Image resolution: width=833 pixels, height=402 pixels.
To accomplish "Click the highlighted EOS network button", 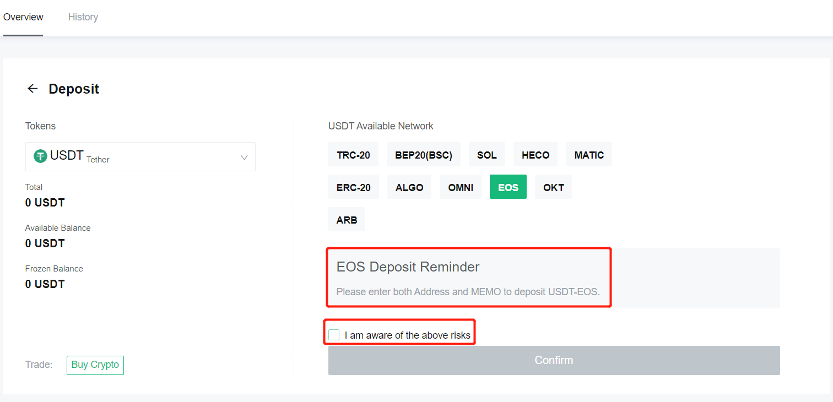I will (x=508, y=187).
